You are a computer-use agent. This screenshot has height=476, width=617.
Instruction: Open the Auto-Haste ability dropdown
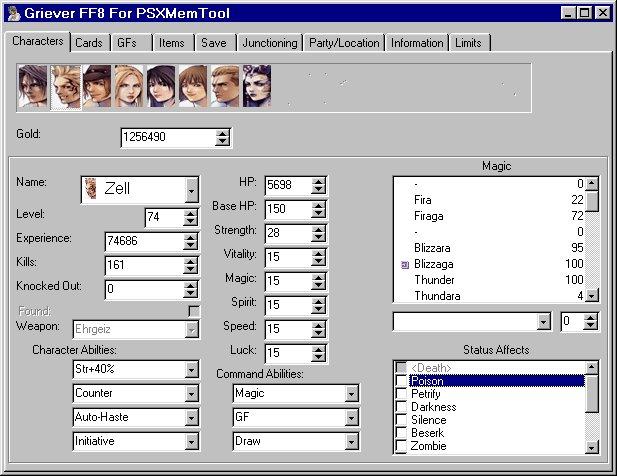pyautogui.click(x=191, y=418)
